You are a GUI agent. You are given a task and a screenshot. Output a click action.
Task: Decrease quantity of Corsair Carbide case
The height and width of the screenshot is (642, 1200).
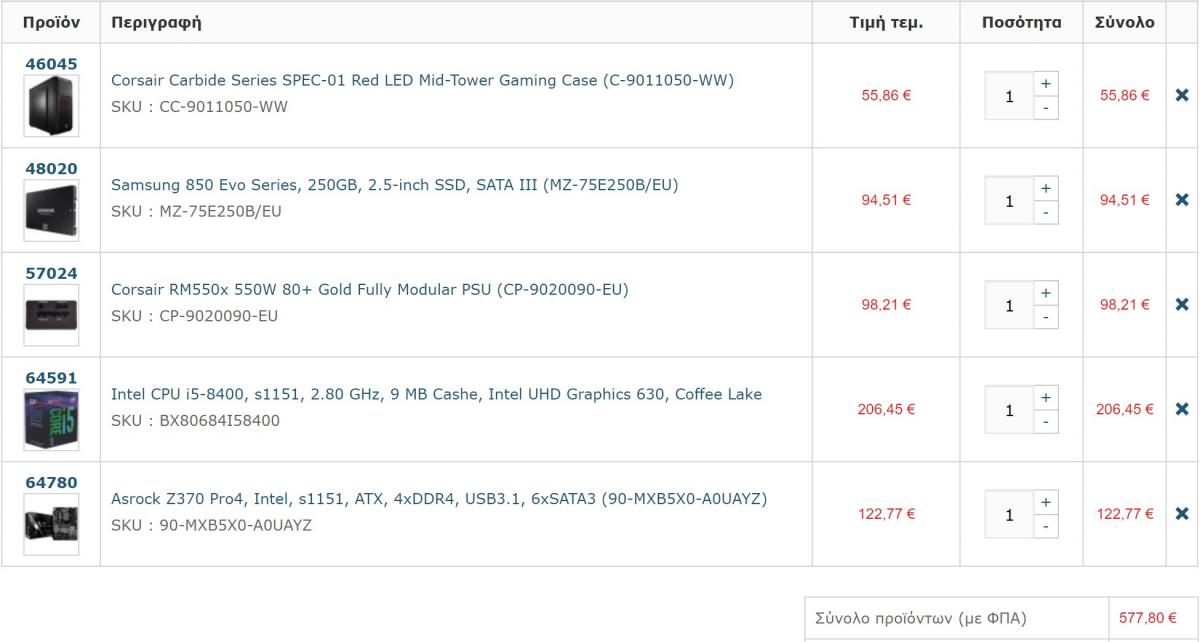(x=1046, y=107)
